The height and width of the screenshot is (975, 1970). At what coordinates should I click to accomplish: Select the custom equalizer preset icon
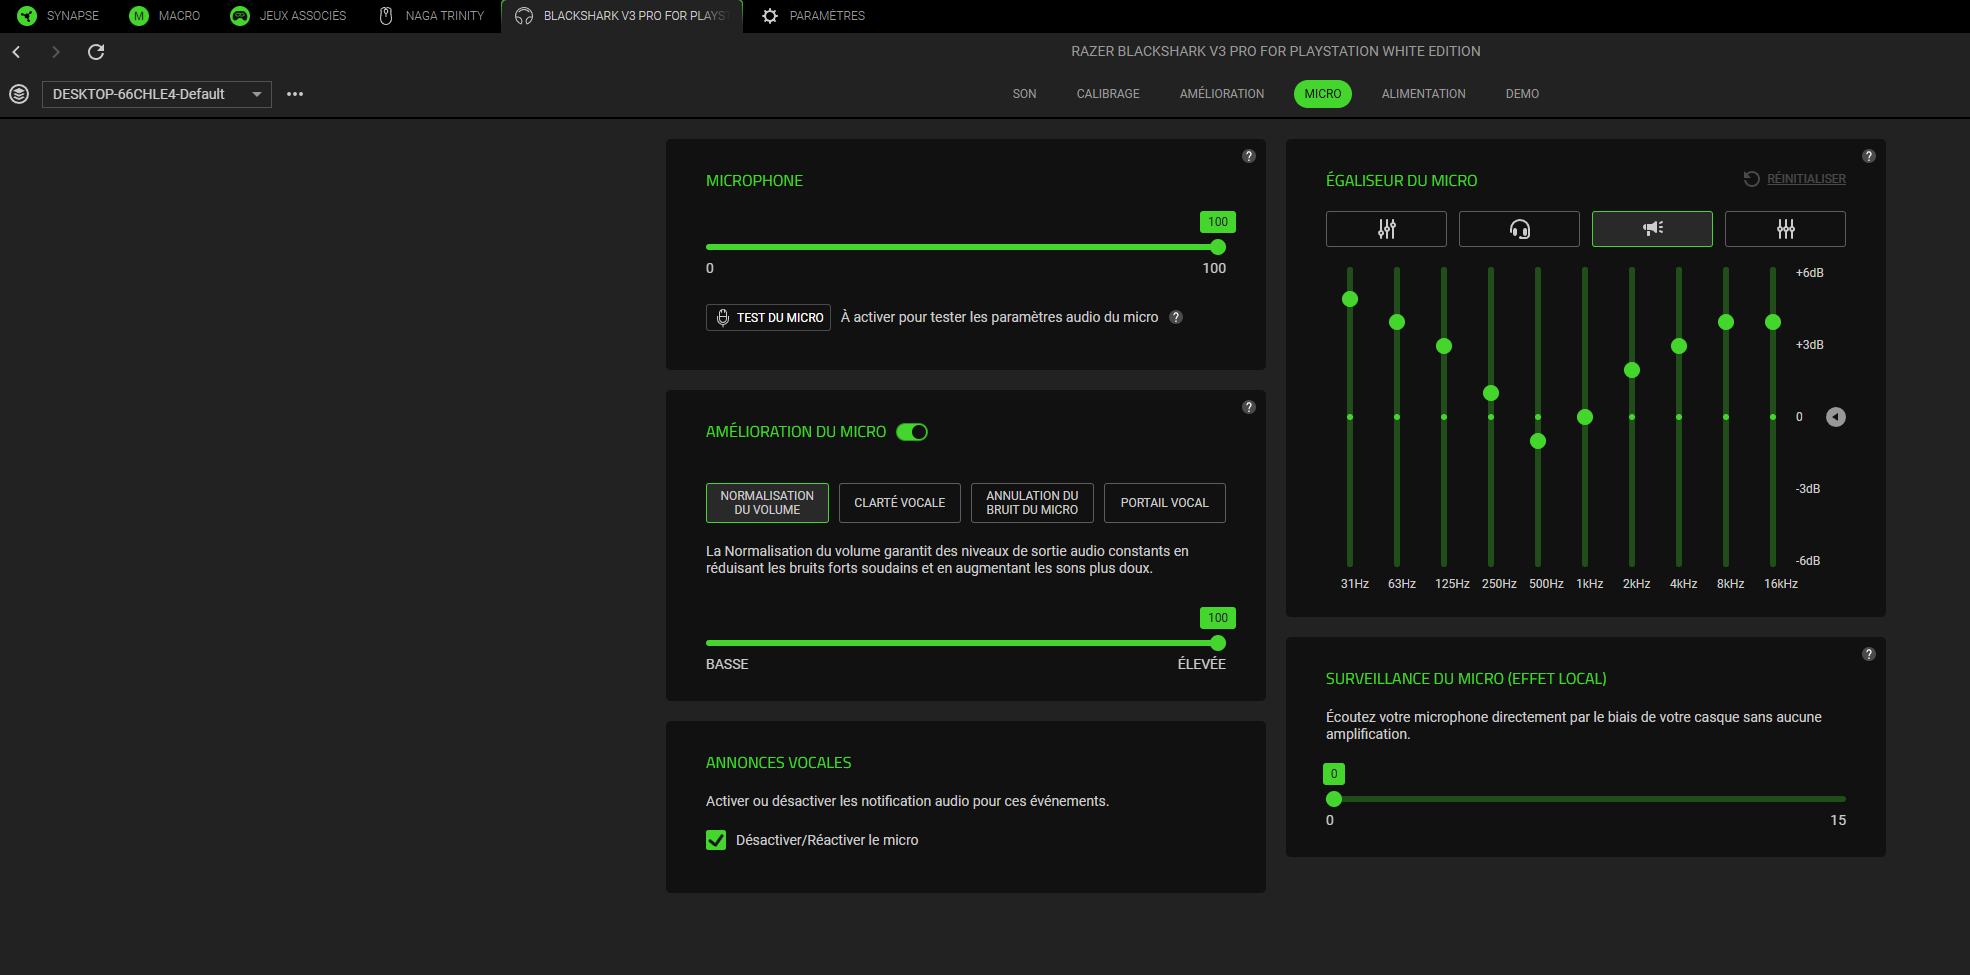pyautogui.click(x=1386, y=229)
